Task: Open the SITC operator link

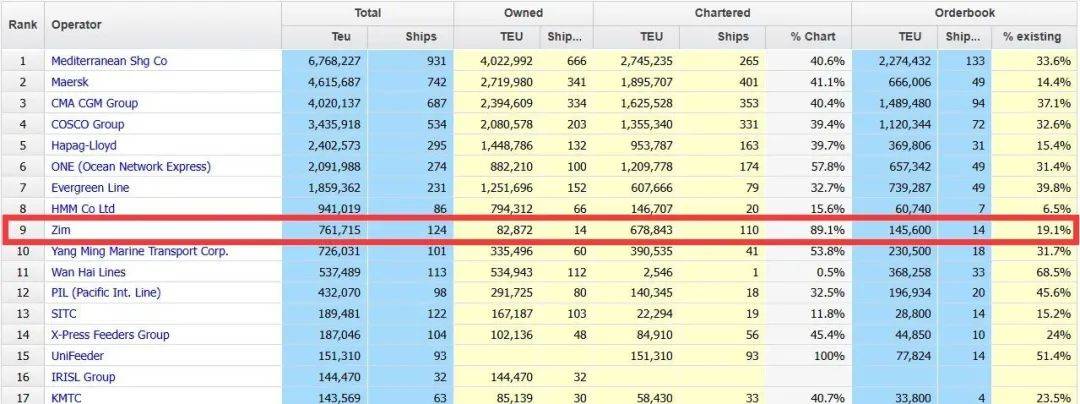Action: (64, 314)
